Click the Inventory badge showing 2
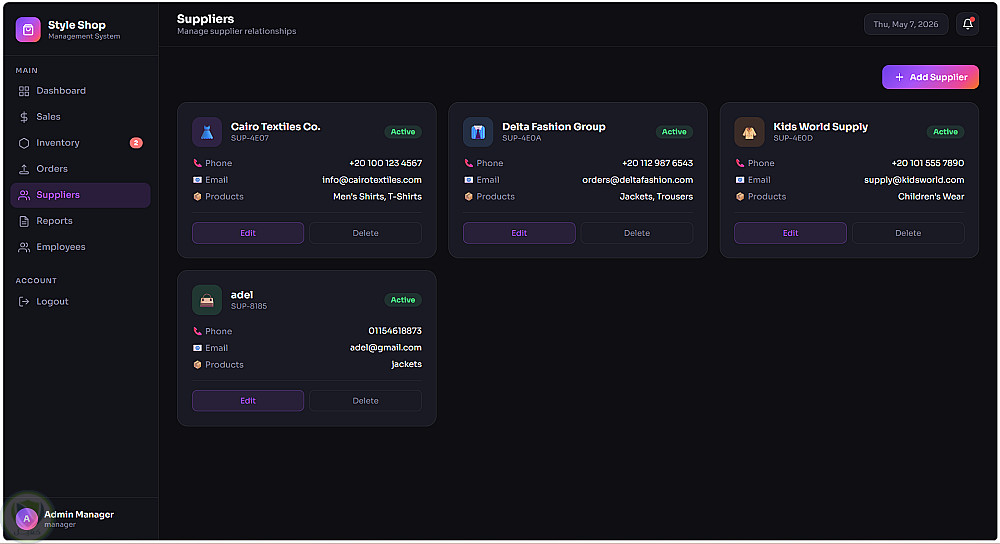Screen dimensions: 1000x544 point(136,143)
